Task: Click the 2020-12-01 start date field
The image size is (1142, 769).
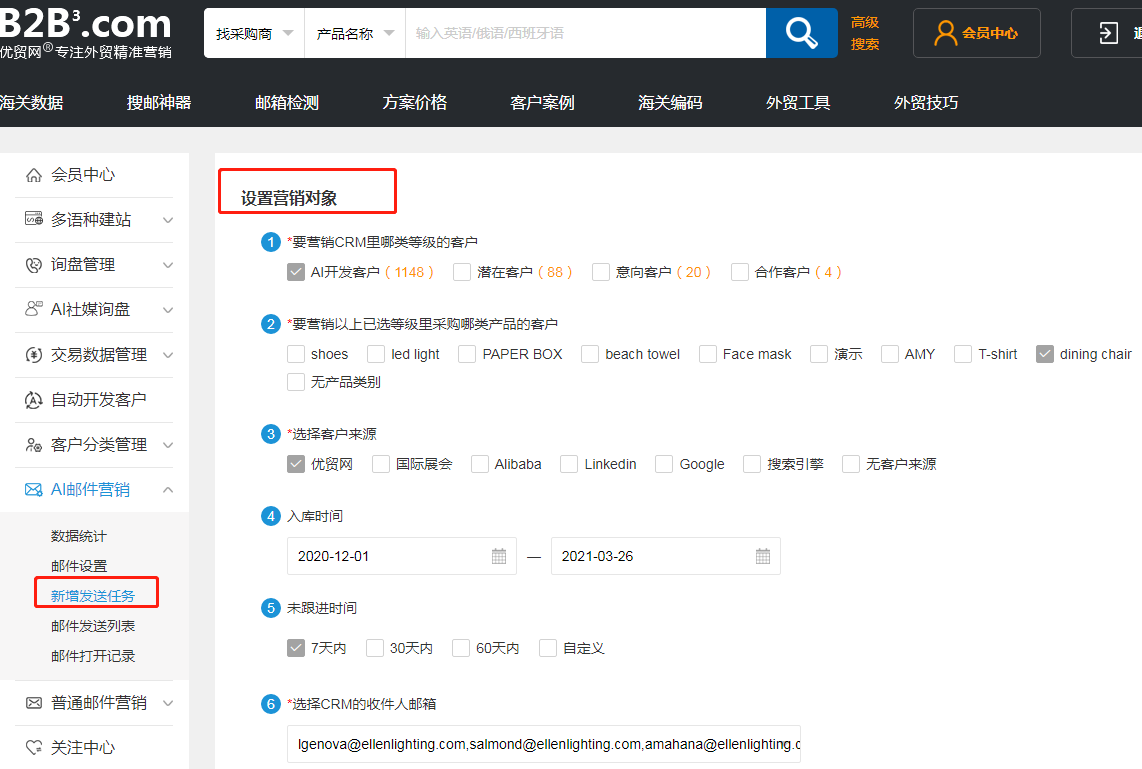Action: pyautogui.click(x=402, y=556)
